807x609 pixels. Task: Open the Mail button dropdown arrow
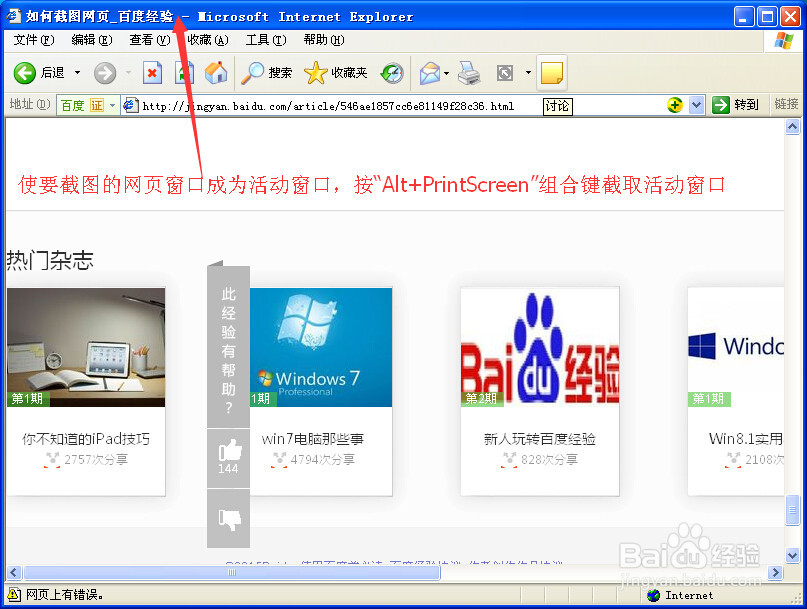point(447,73)
